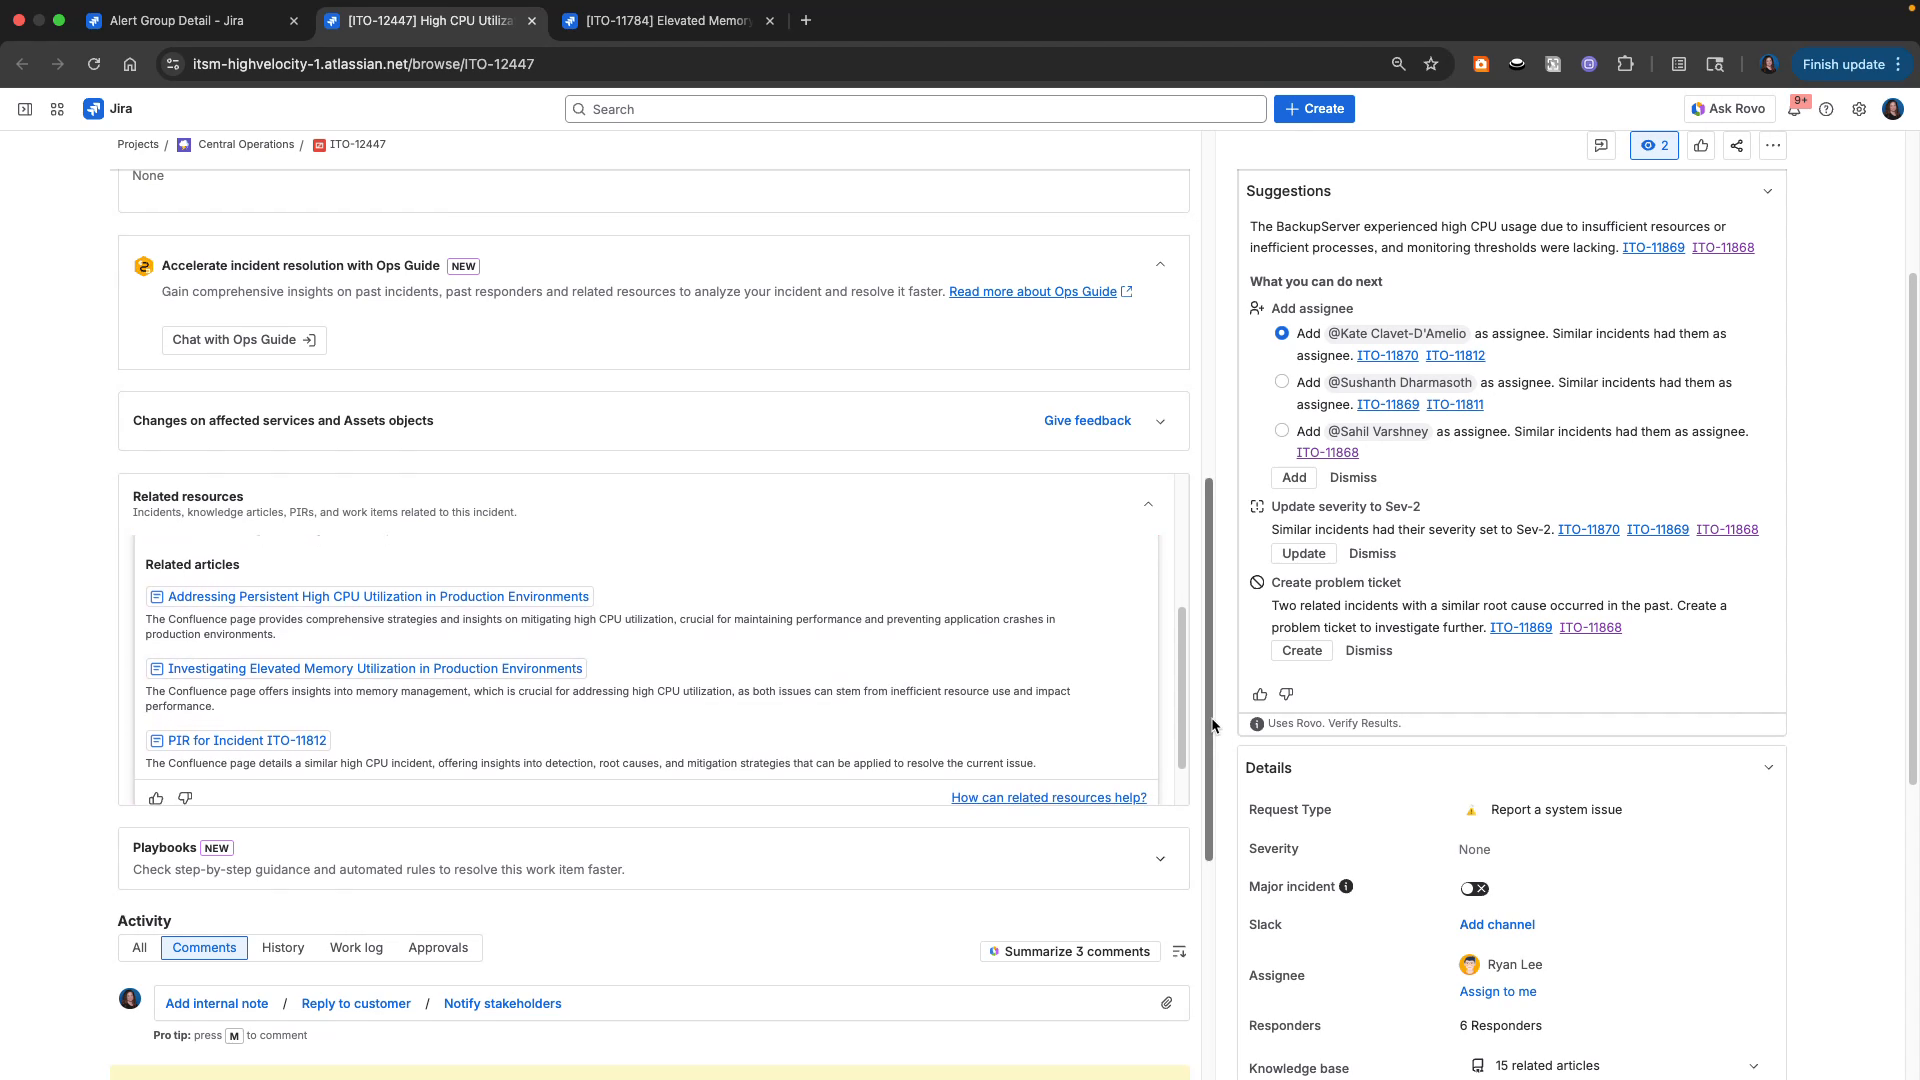
Task: Open the Jira app switcher grid icon
Action: 56,109
